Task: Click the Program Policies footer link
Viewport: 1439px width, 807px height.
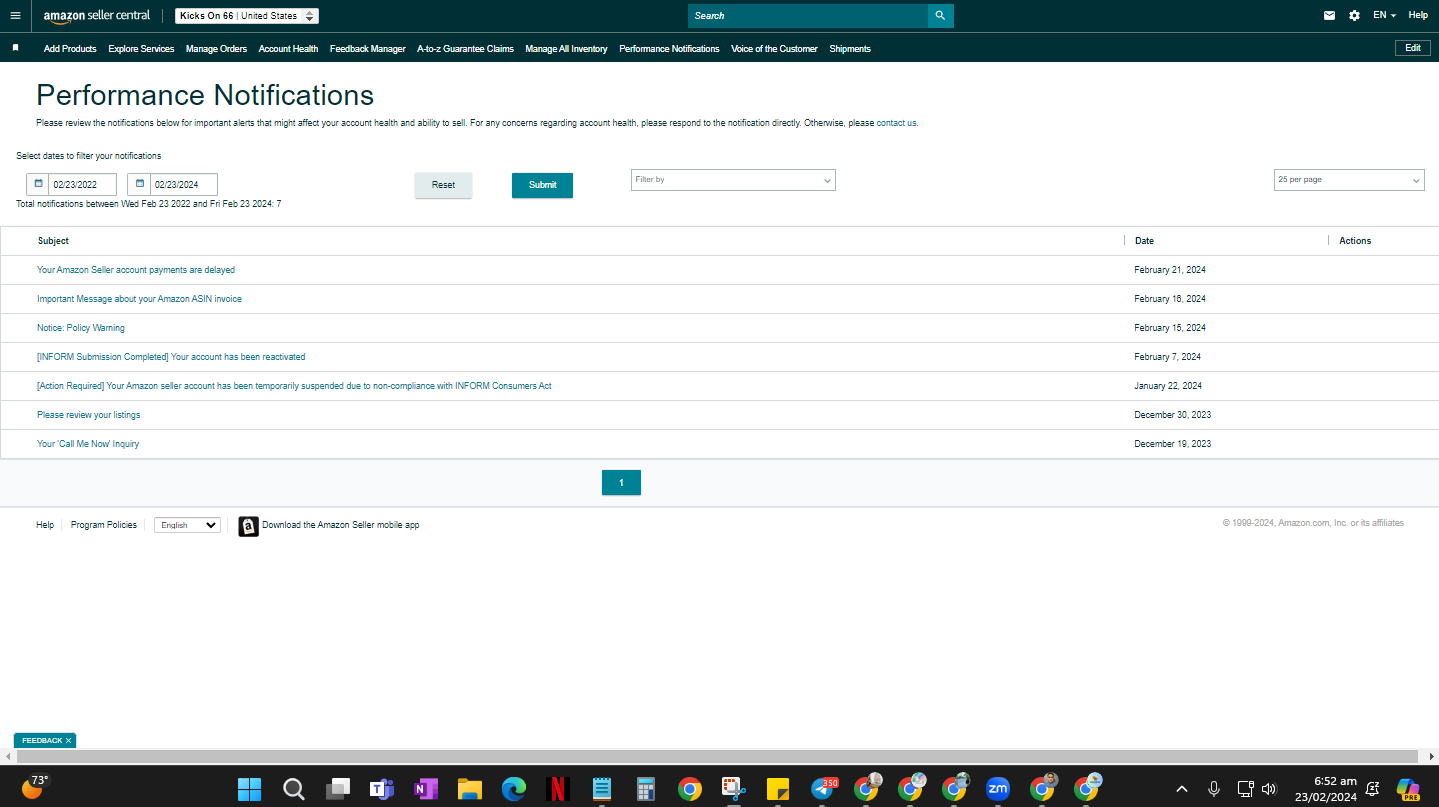Action: [x=104, y=525]
